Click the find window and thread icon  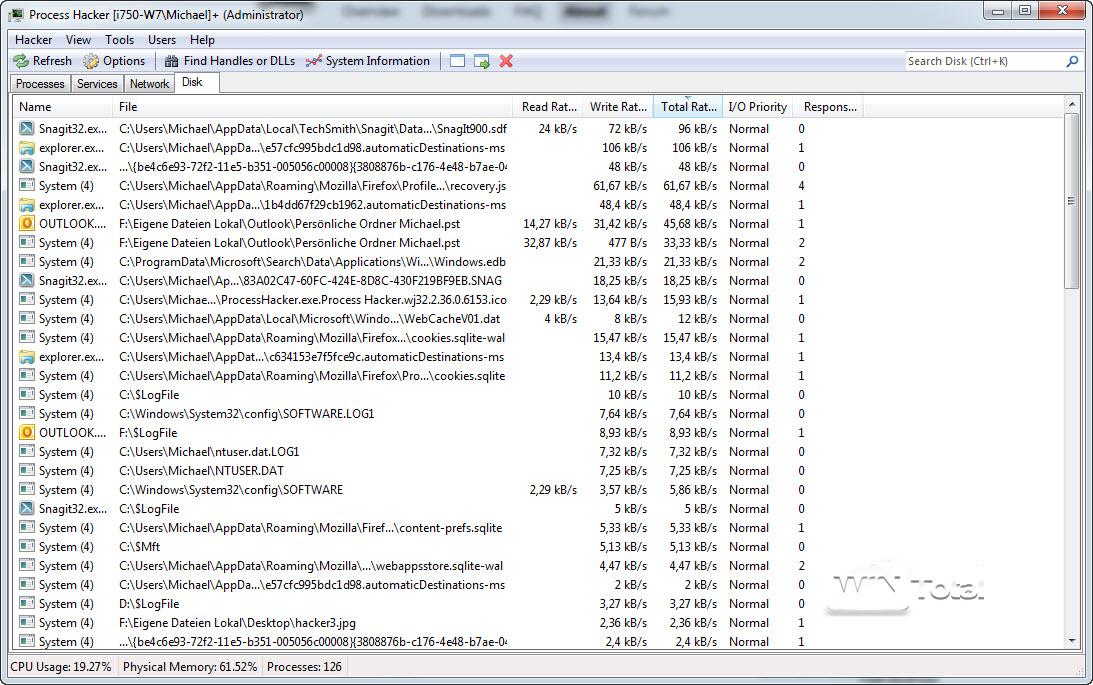click(482, 61)
